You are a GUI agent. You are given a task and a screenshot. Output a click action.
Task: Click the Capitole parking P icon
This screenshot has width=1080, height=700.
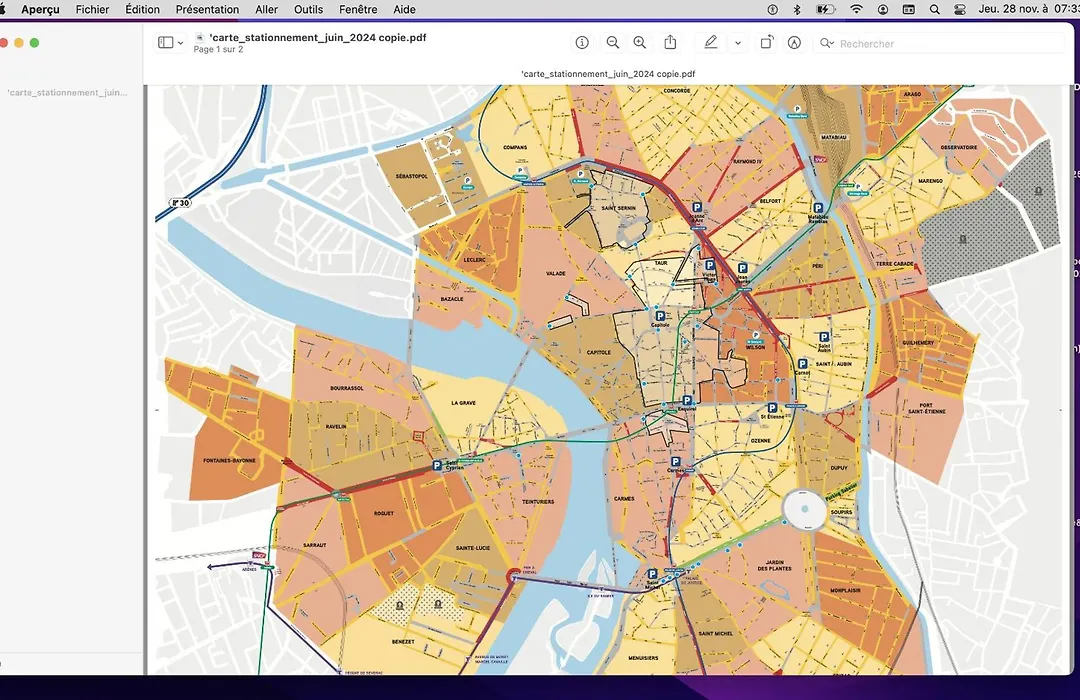click(660, 316)
